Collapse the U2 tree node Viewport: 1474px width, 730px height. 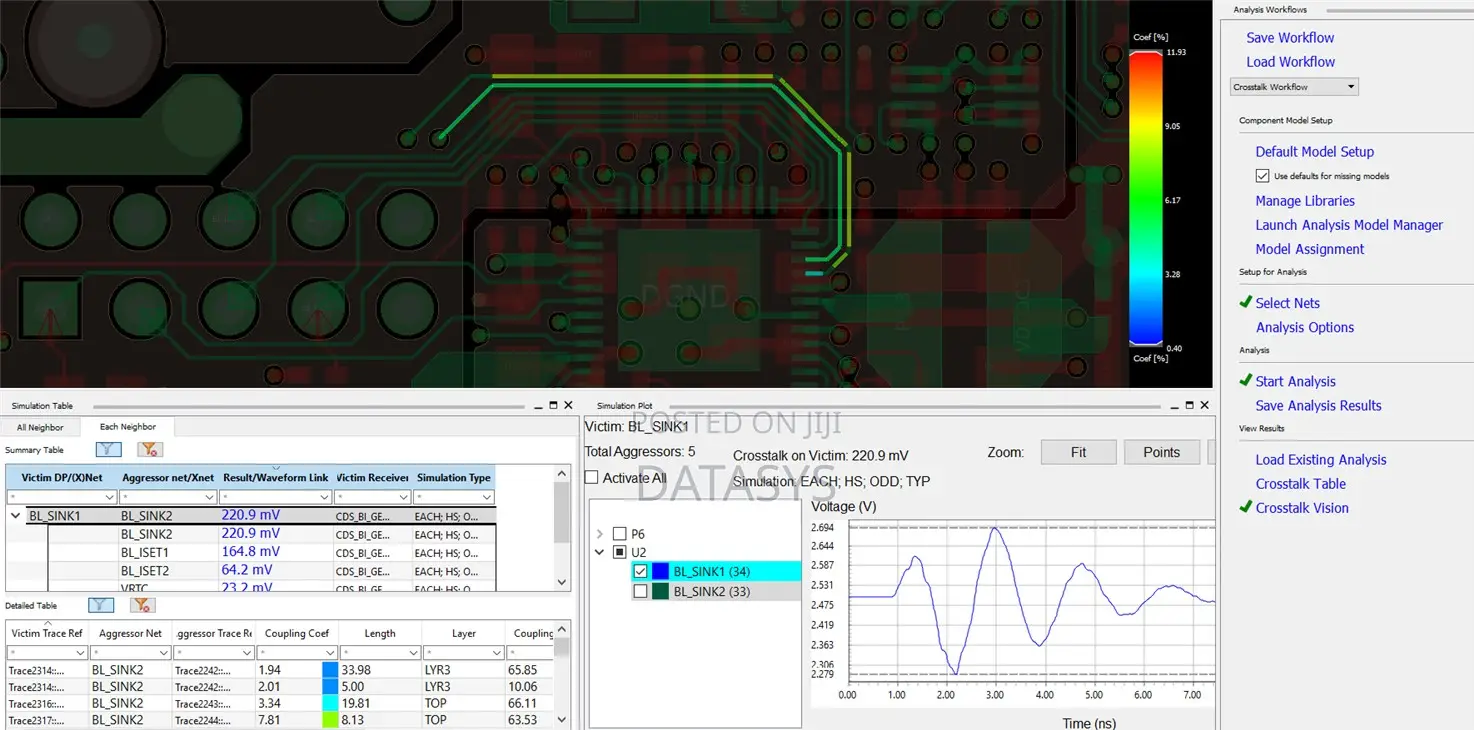coord(600,552)
